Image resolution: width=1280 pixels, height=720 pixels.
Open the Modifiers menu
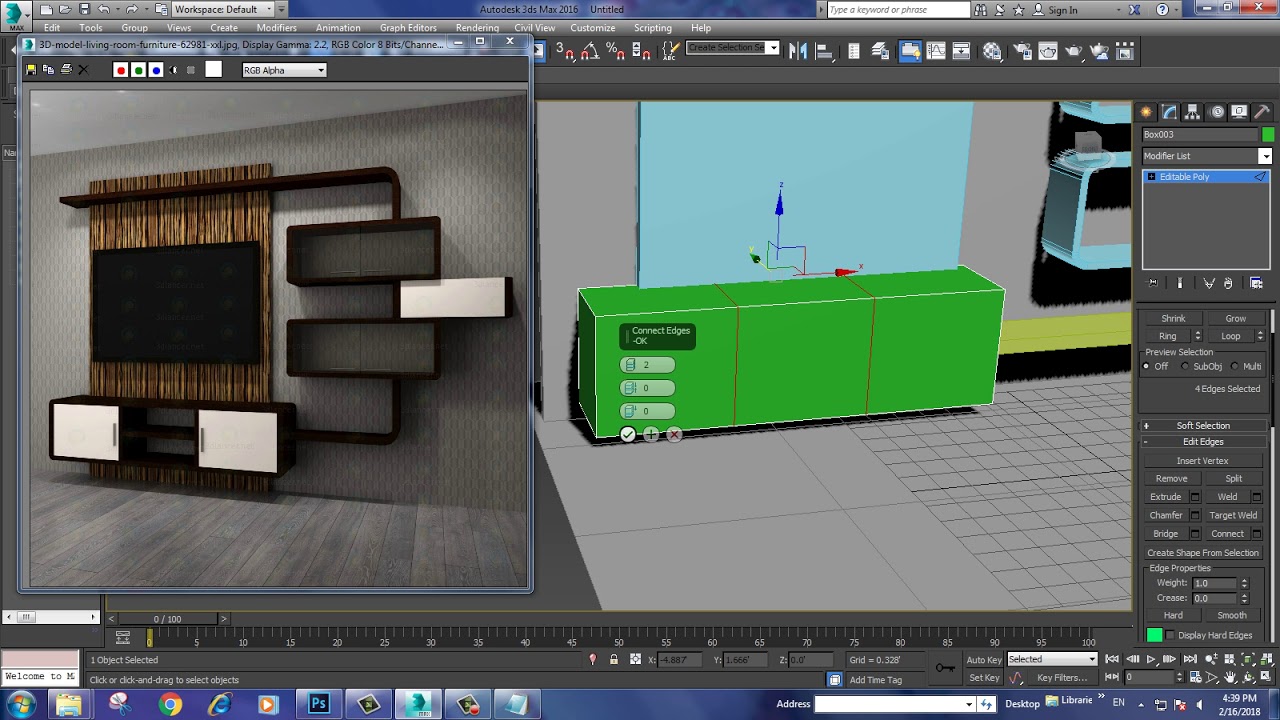(276, 28)
